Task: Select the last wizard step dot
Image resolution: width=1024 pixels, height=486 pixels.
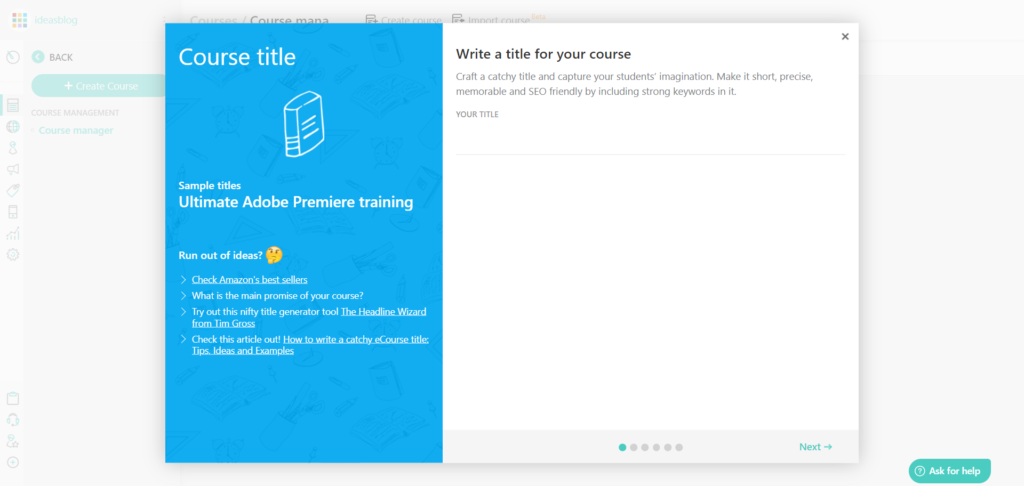Action: 679,447
